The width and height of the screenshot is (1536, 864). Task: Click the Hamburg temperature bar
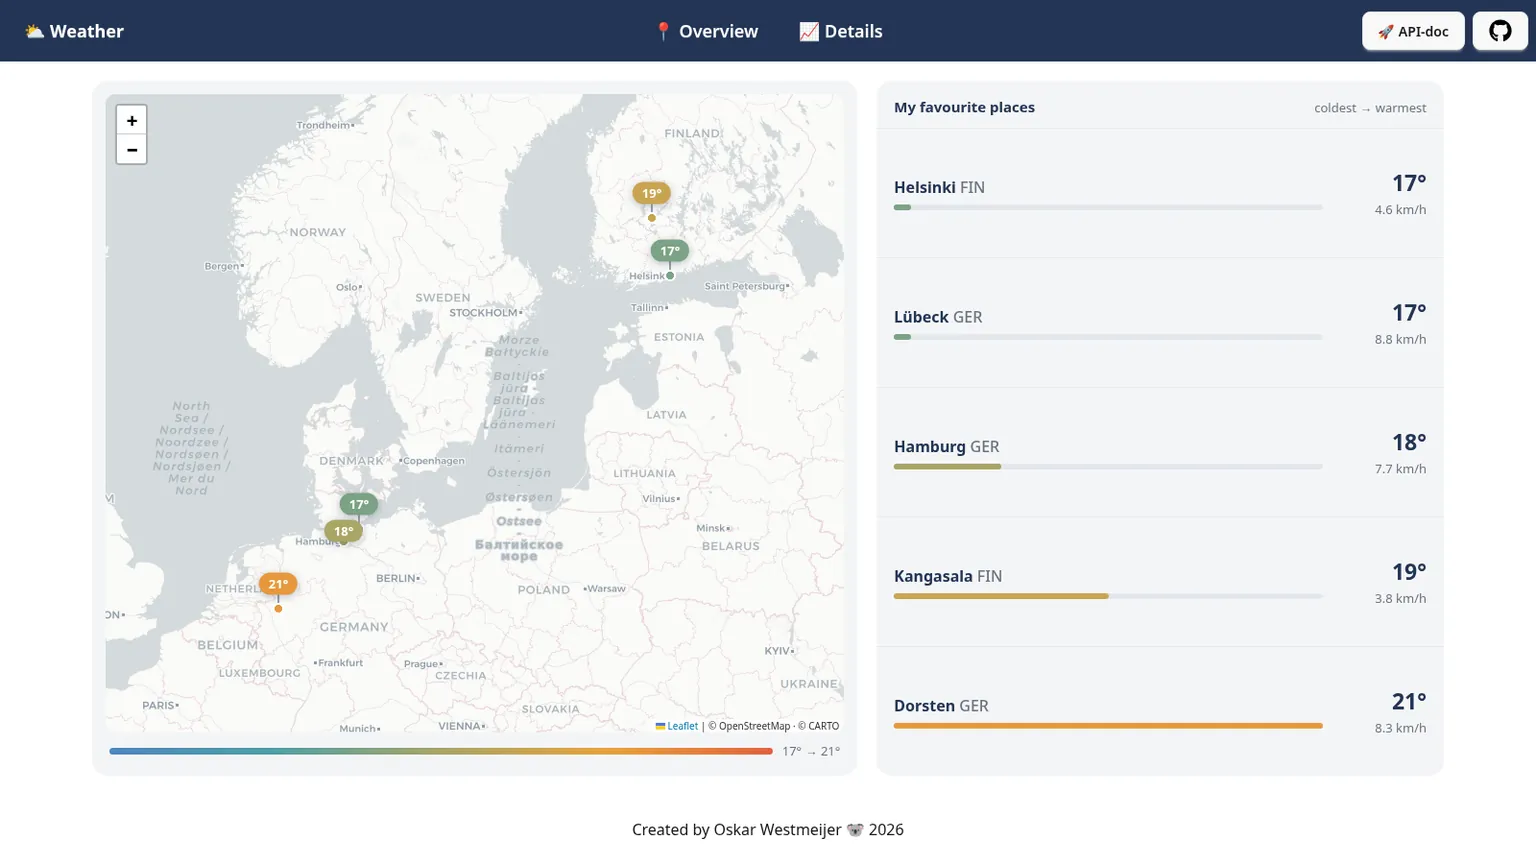point(1108,466)
